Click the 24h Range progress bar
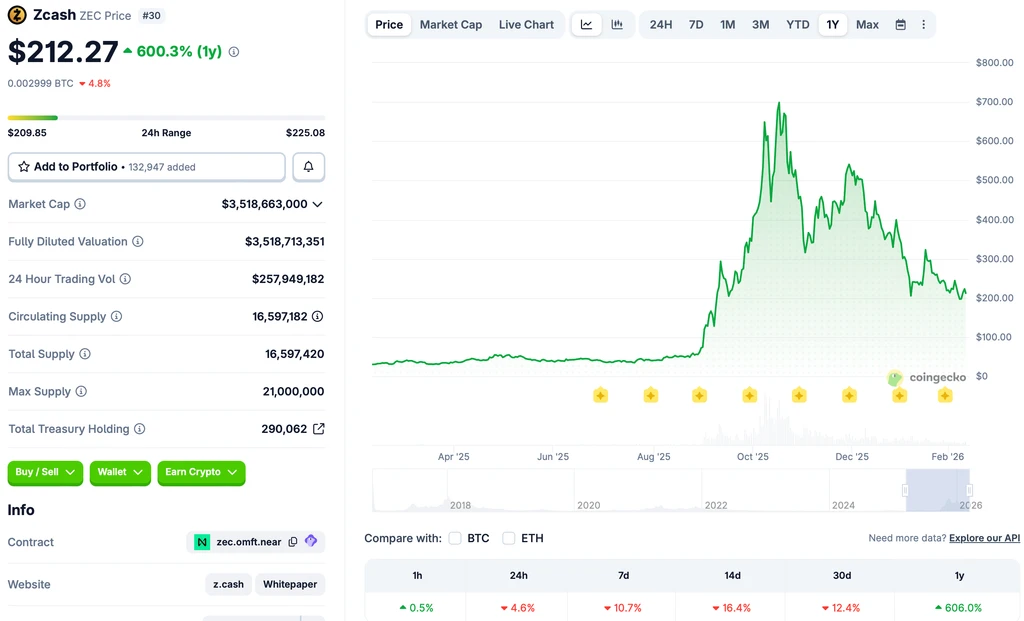Viewport: 1024px width, 621px height. coord(167,118)
